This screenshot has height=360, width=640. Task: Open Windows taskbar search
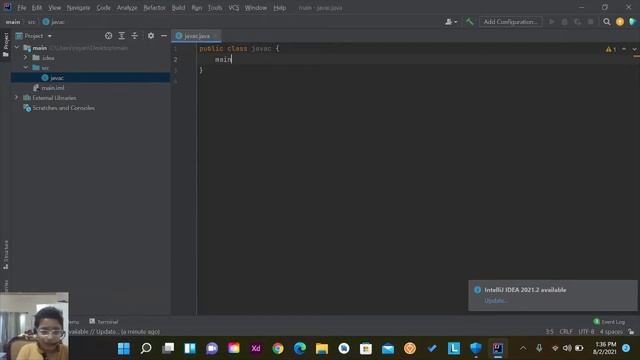146,348
